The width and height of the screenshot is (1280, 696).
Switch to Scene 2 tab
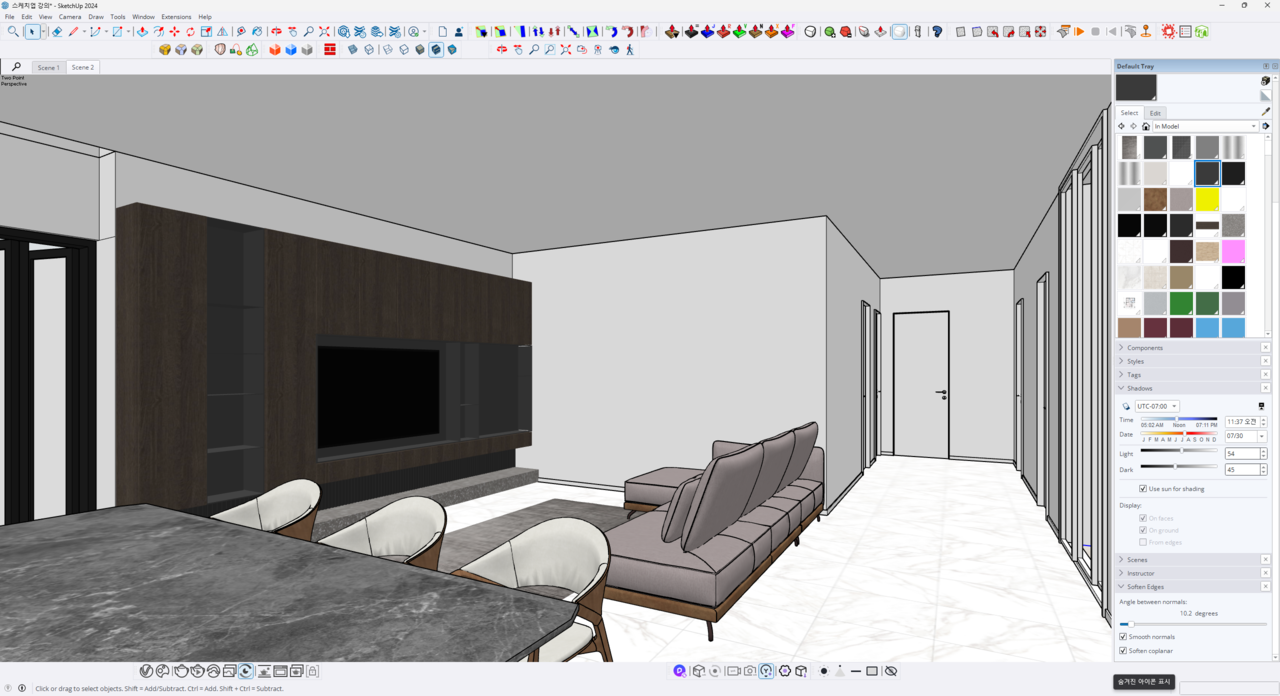tap(83, 67)
